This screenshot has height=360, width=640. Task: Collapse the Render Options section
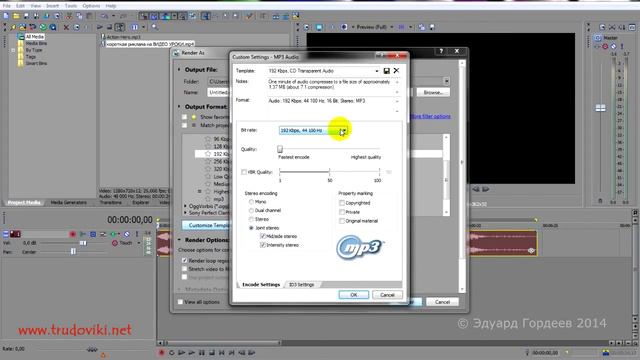point(179,240)
